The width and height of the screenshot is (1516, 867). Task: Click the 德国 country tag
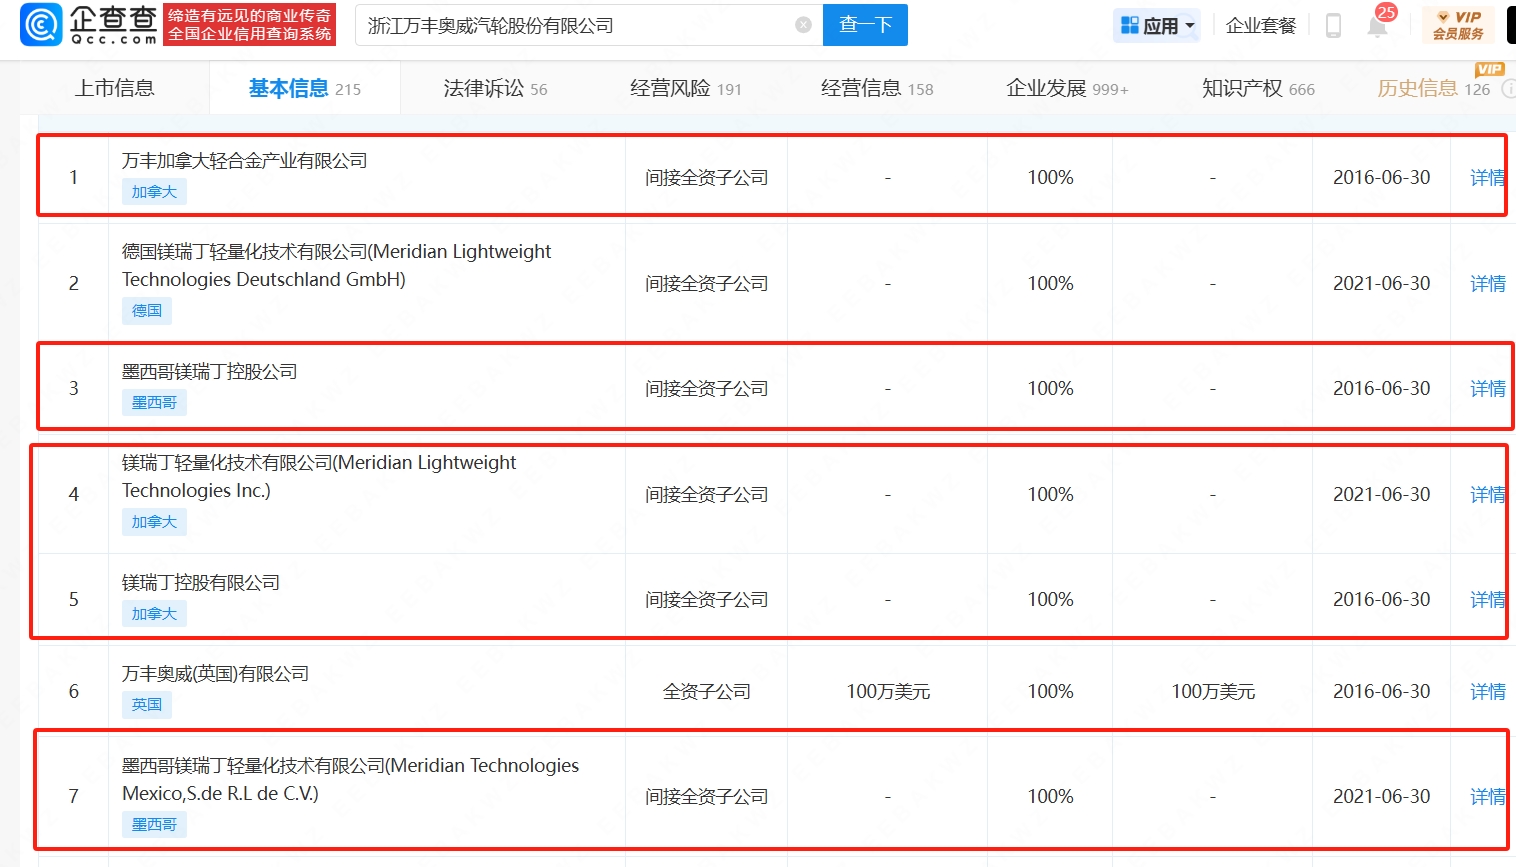(147, 311)
